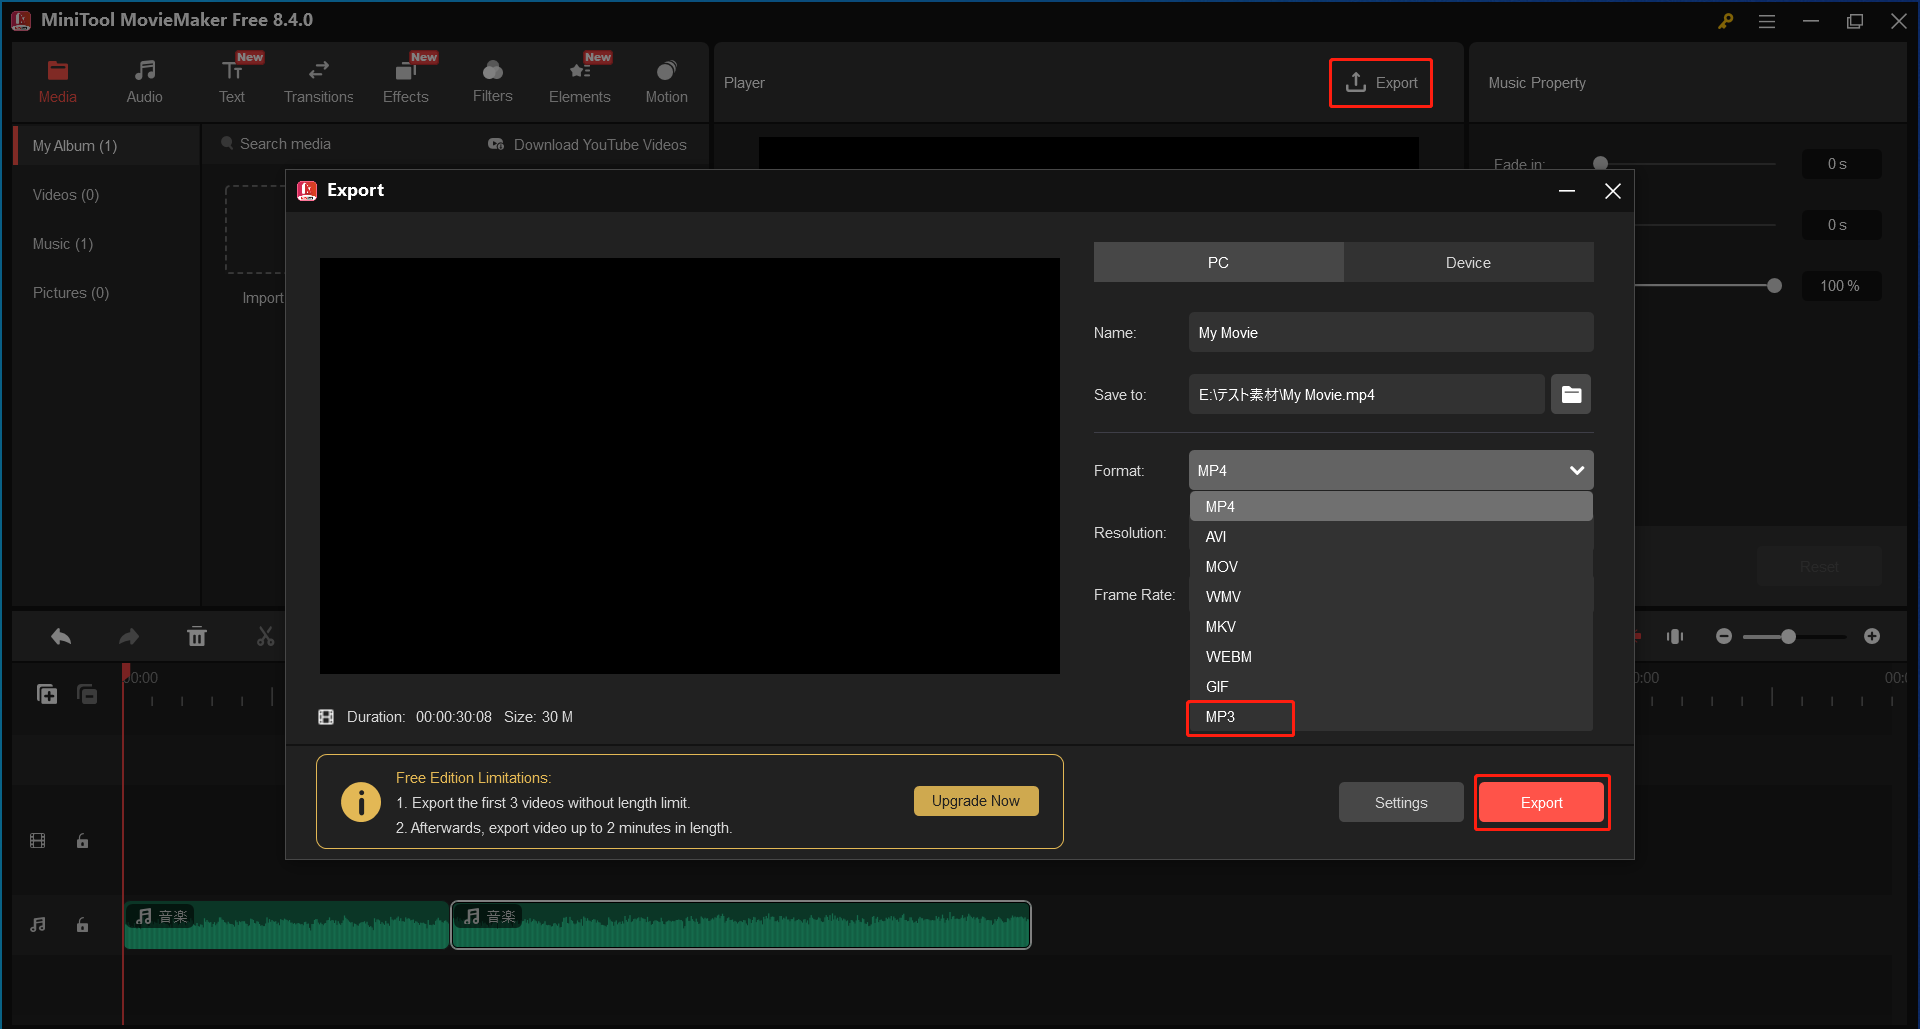Lock the music track on the timeline
This screenshot has height=1029, width=1920.
82,924
